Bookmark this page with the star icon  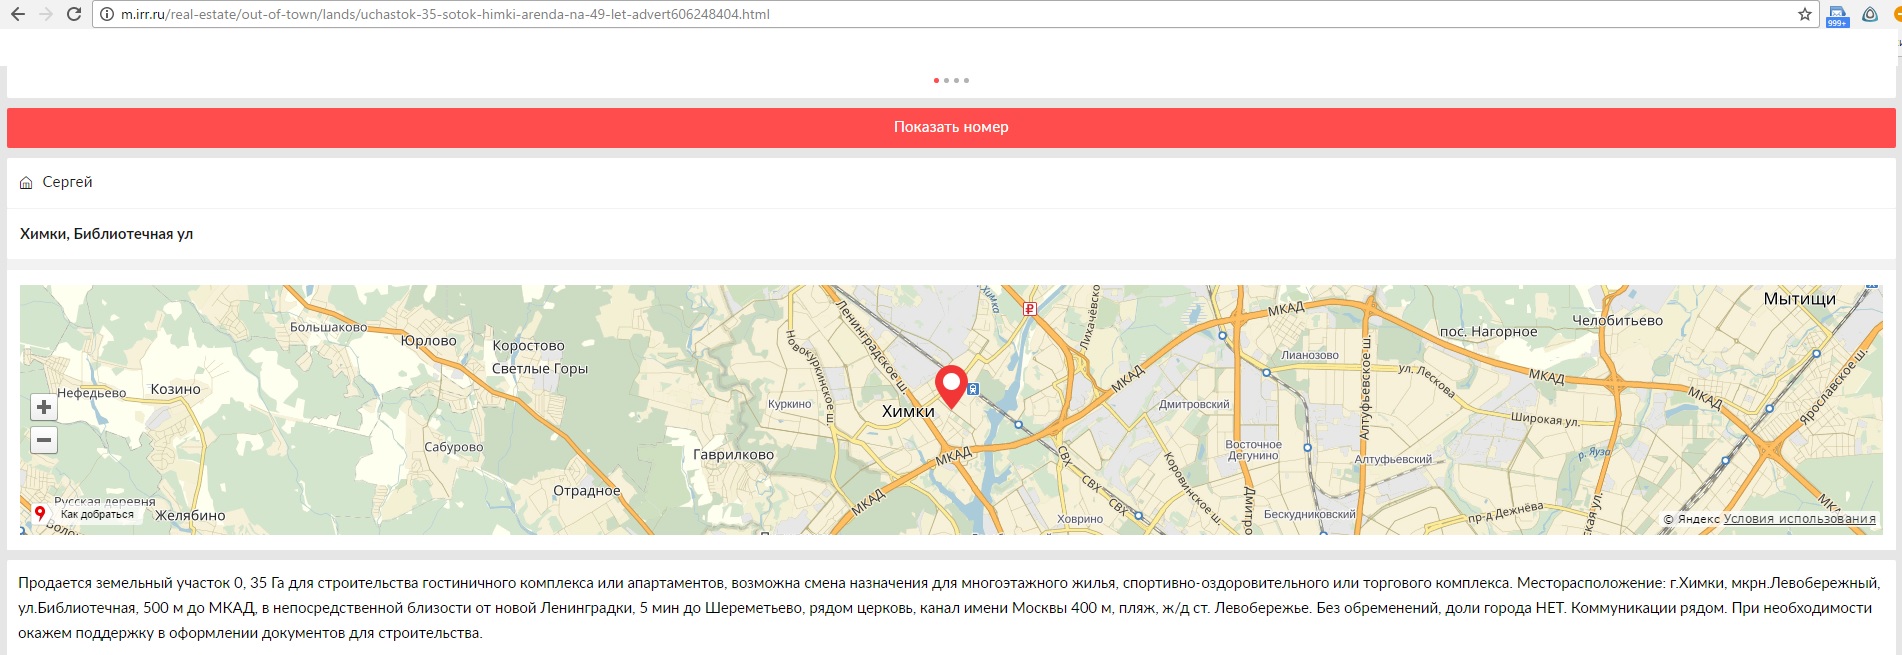[x=1804, y=14]
